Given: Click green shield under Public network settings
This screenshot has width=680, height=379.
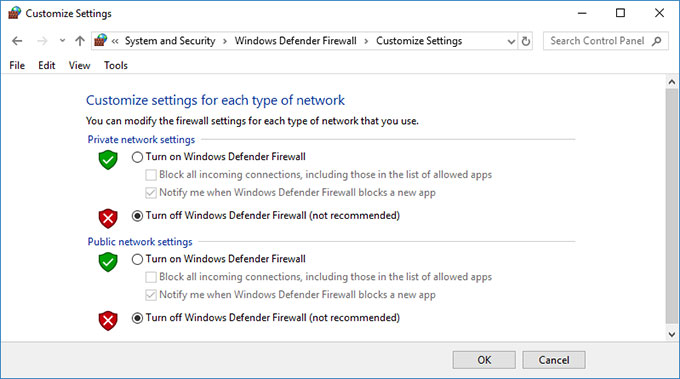Looking at the screenshot, I should coord(108,262).
